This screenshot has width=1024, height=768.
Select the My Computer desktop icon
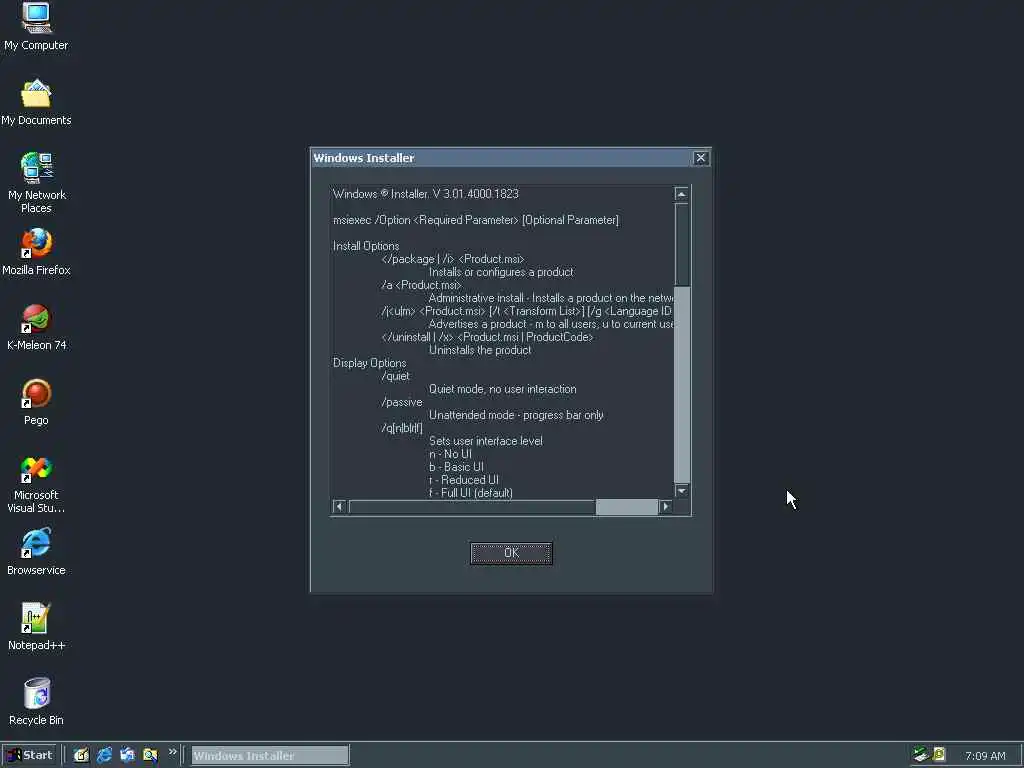pos(36,27)
